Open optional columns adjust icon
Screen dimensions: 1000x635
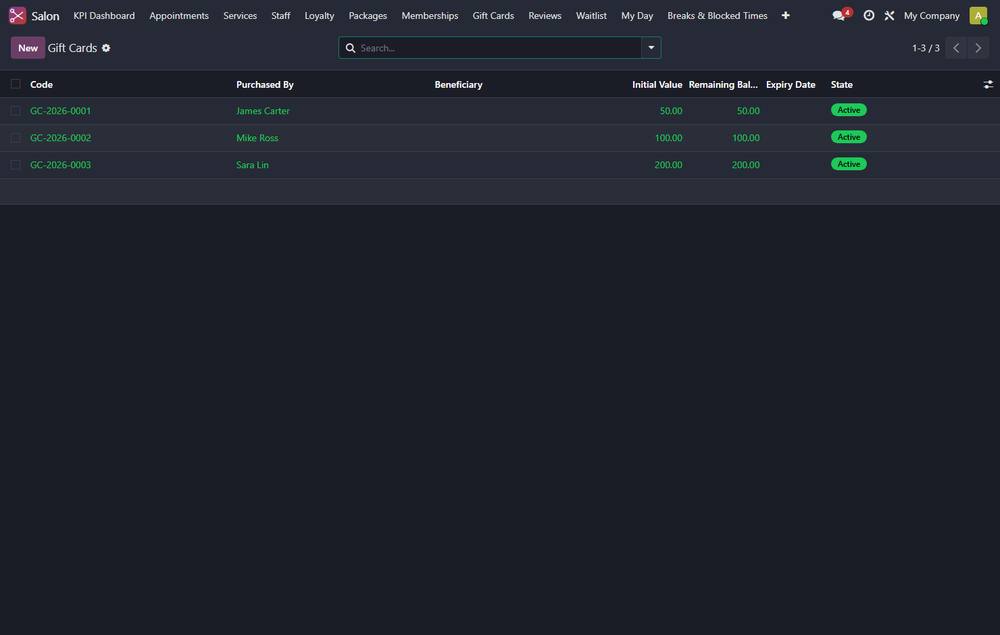coord(988,84)
